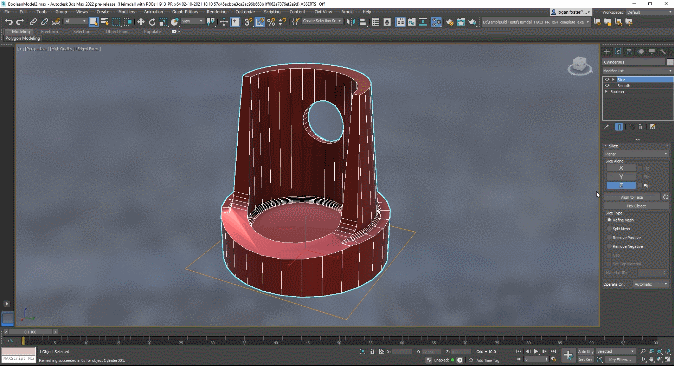Toggle visibility eye of Slice modifier
The width and height of the screenshot is (674, 366).
[607, 80]
